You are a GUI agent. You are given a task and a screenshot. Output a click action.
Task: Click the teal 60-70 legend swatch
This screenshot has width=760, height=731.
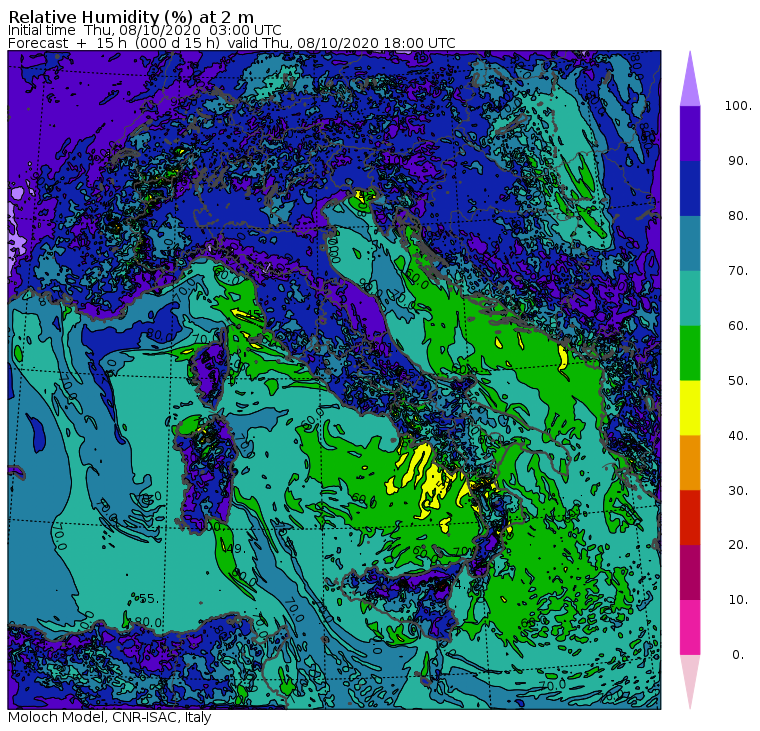pyautogui.click(x=690, y=298)
